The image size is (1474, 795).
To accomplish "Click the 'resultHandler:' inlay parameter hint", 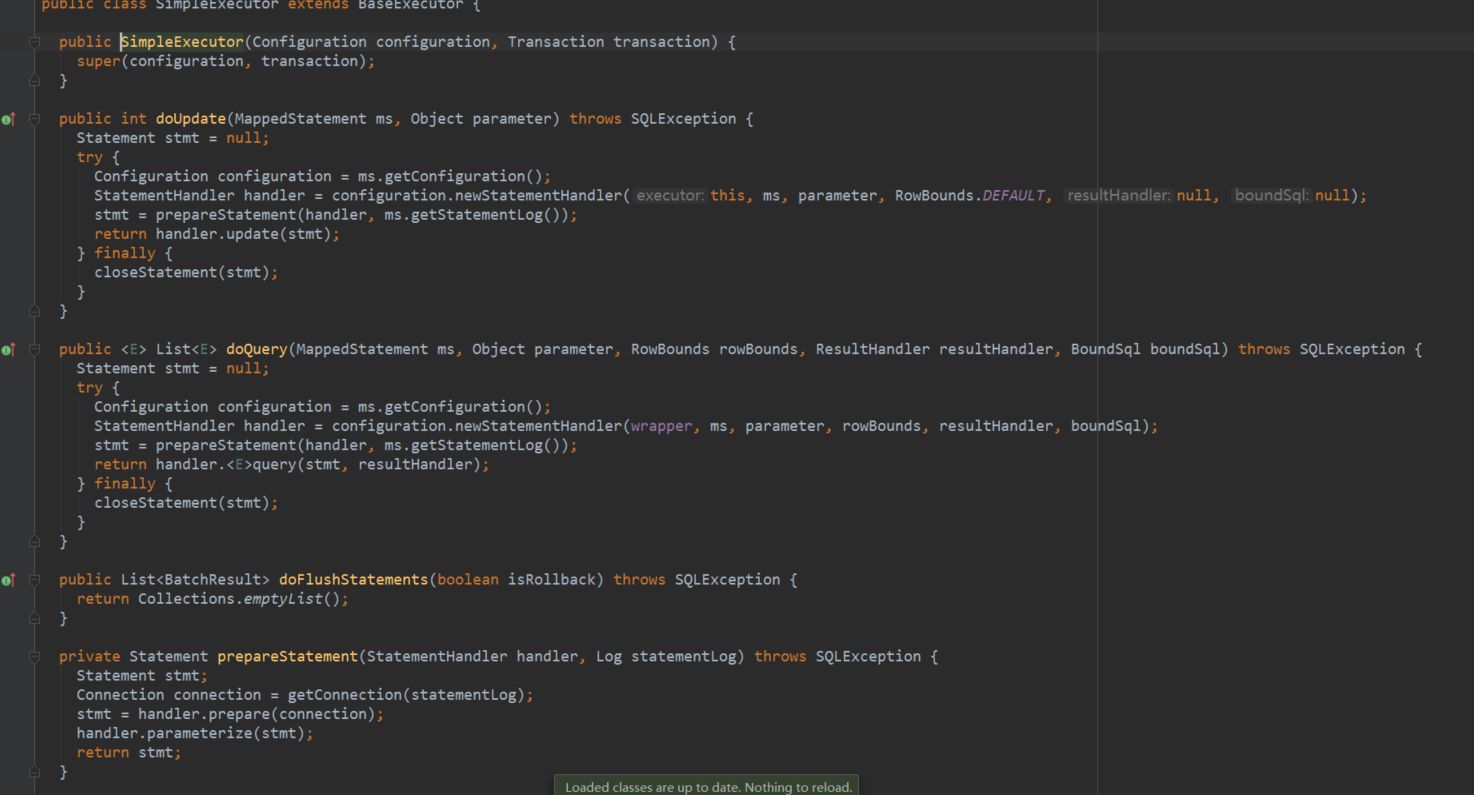I will [x=1118, y=196].
